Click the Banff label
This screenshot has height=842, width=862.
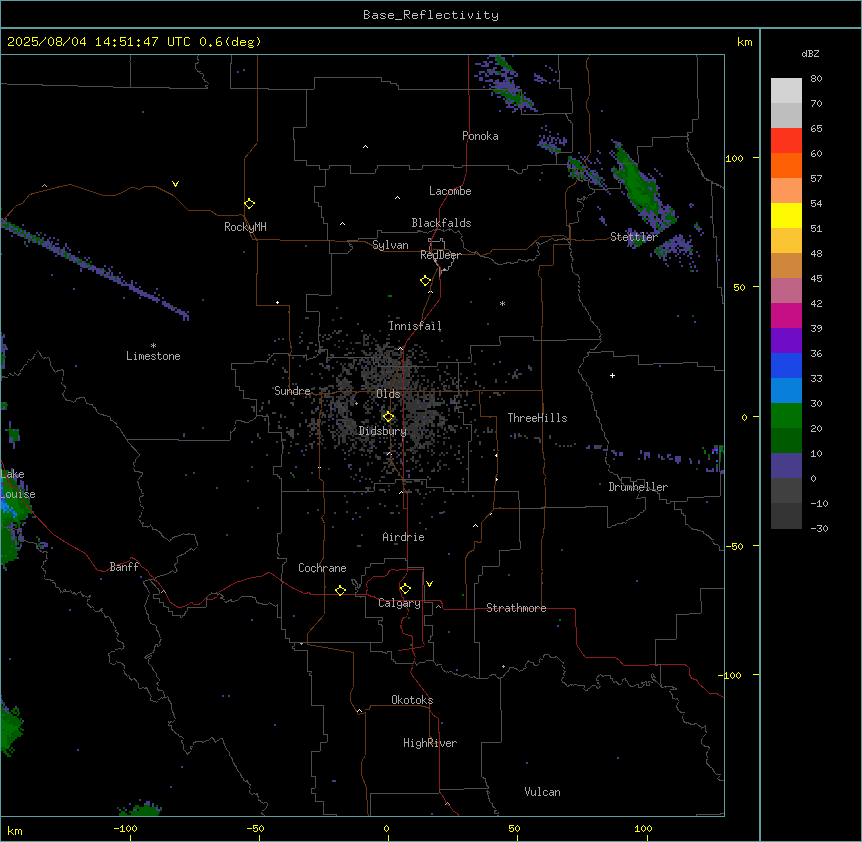point(124,567)
